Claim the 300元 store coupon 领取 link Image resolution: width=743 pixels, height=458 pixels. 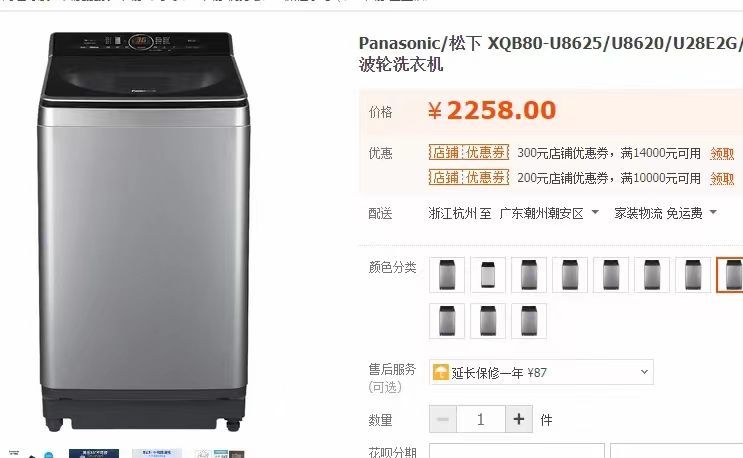click(722, 153)
